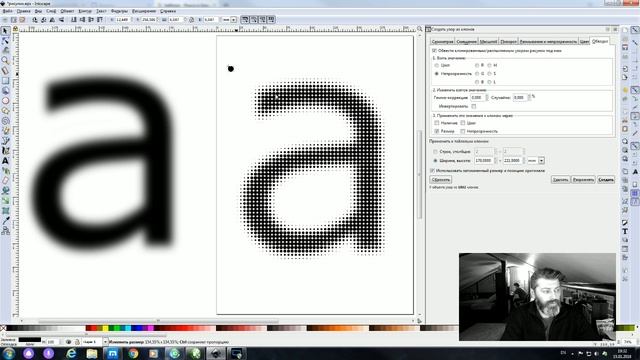640x360 pixels.
Task: Select the Tweak tool
Action: click(x=5, y=51)
